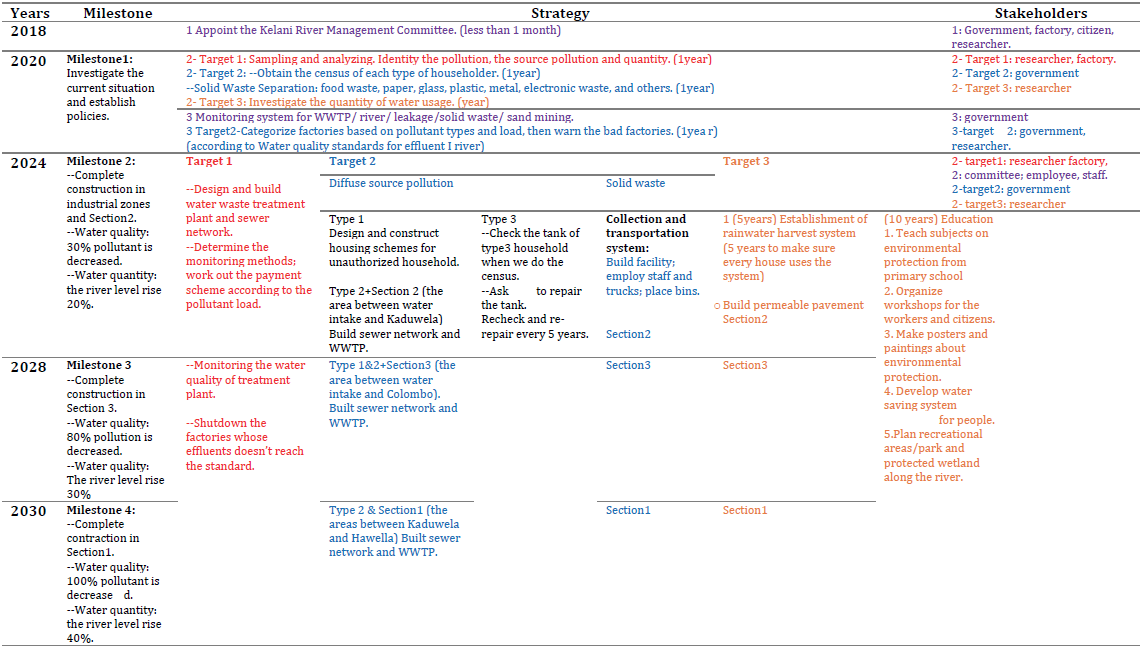This screenshot has width=1142, height=649.
Task: Click the Type 3 household heading
Action: [x=499, y=219]
